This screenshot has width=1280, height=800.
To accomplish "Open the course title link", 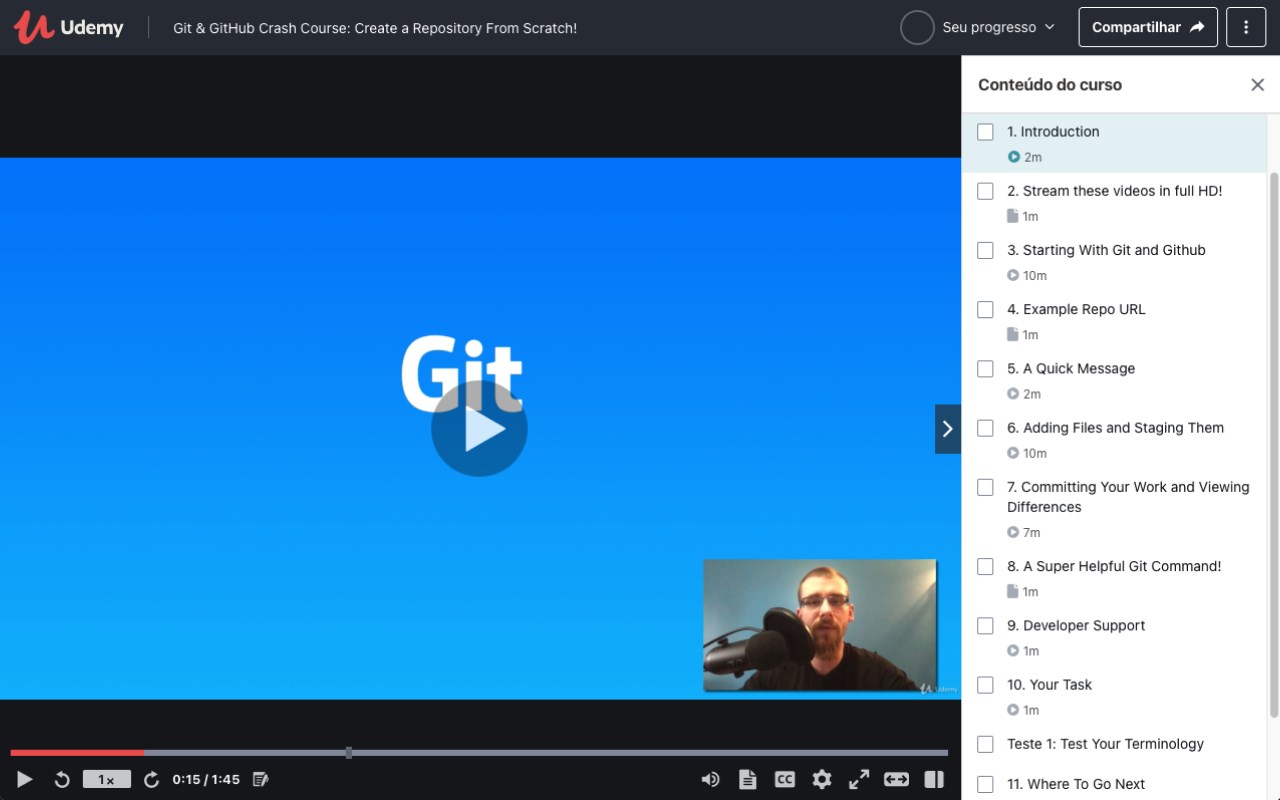I will point(375,28).
